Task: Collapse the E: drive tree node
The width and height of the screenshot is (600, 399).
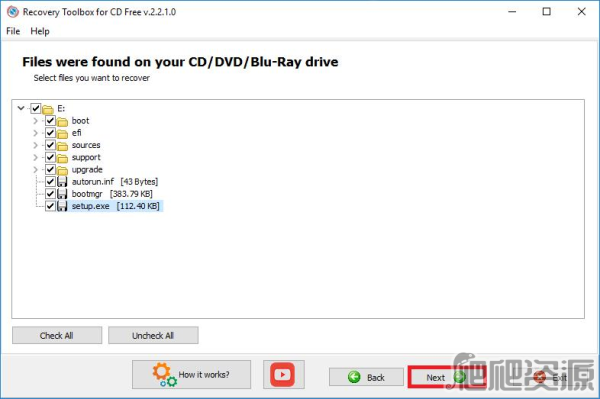Action: pos(21,108)
